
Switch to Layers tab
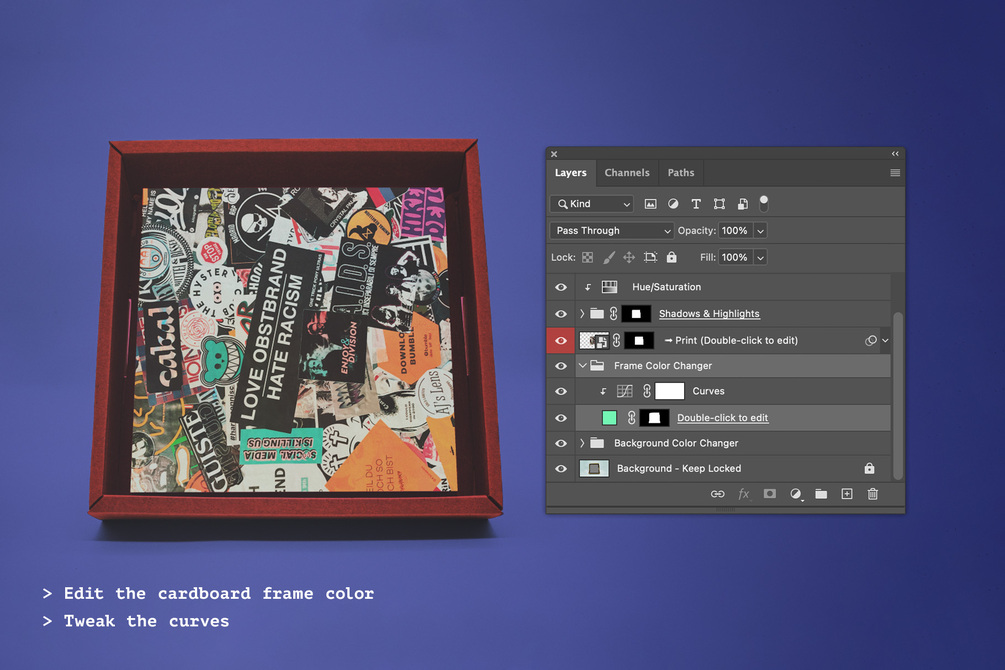[x=570, y=172]
